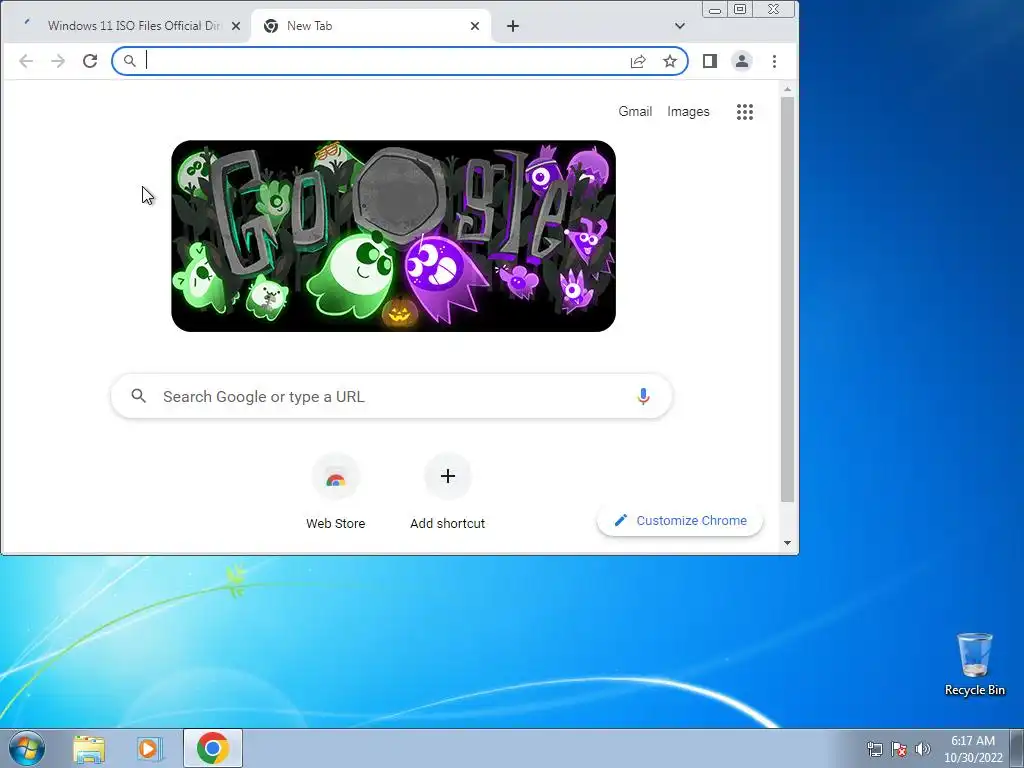Viewport: 1024px width, 768px height.
Task: Go back using the browser back arrow
Action: point(26,61)
